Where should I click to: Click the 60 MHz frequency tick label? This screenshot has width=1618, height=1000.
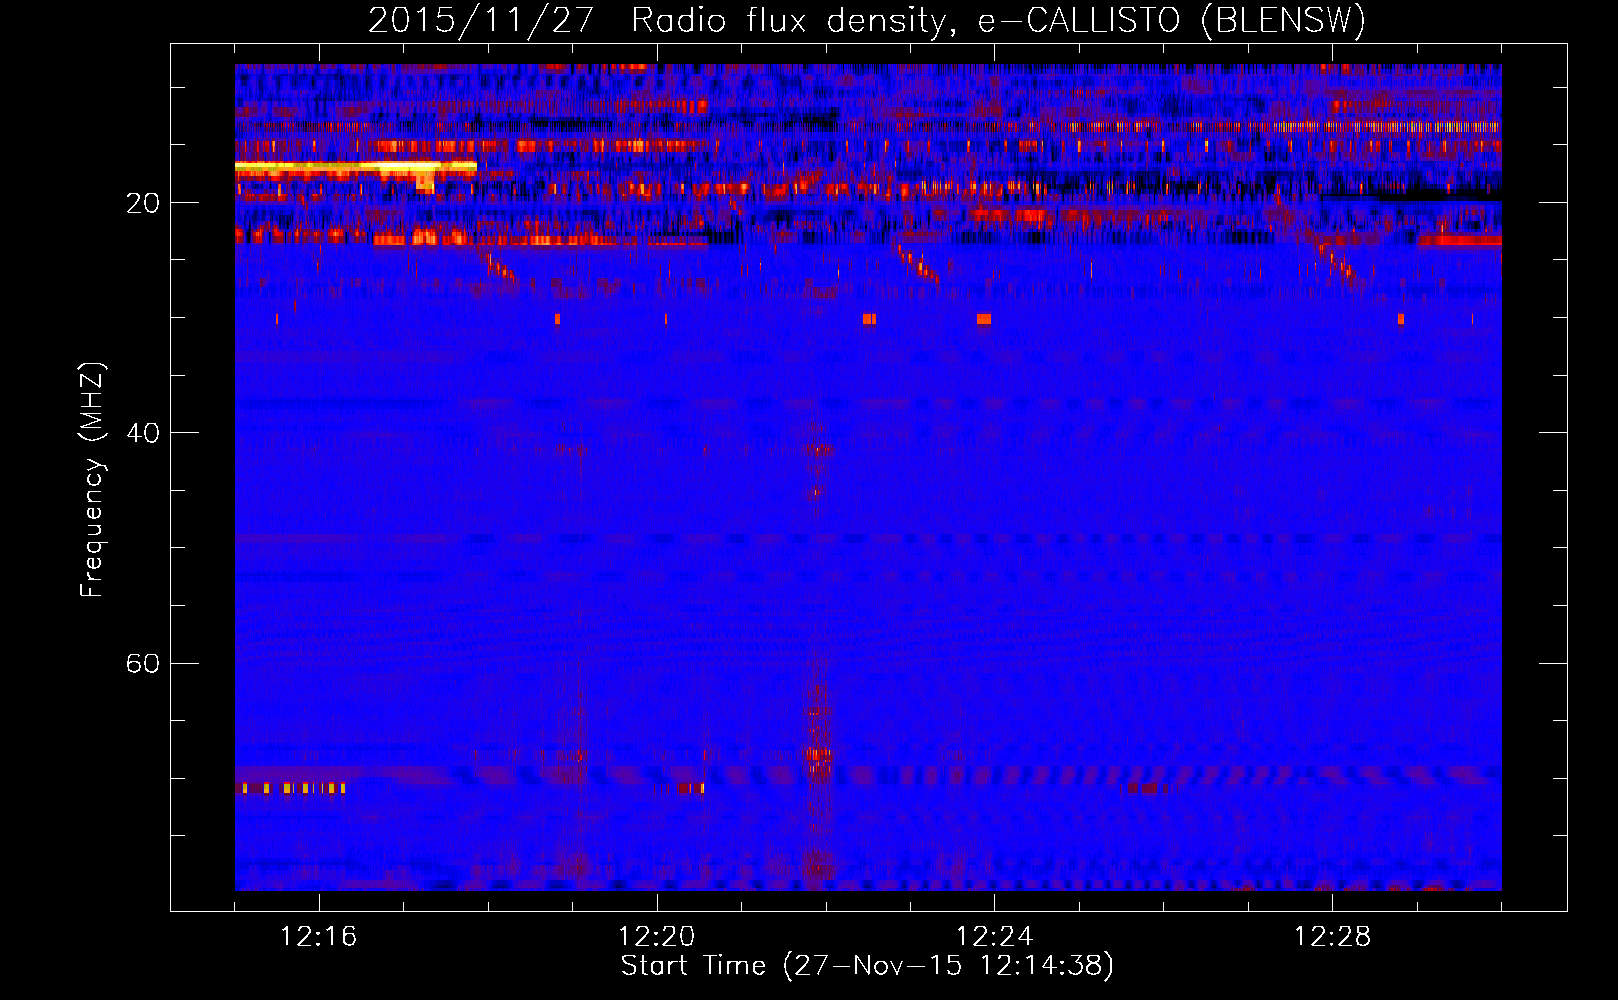(x=143, y=663)
